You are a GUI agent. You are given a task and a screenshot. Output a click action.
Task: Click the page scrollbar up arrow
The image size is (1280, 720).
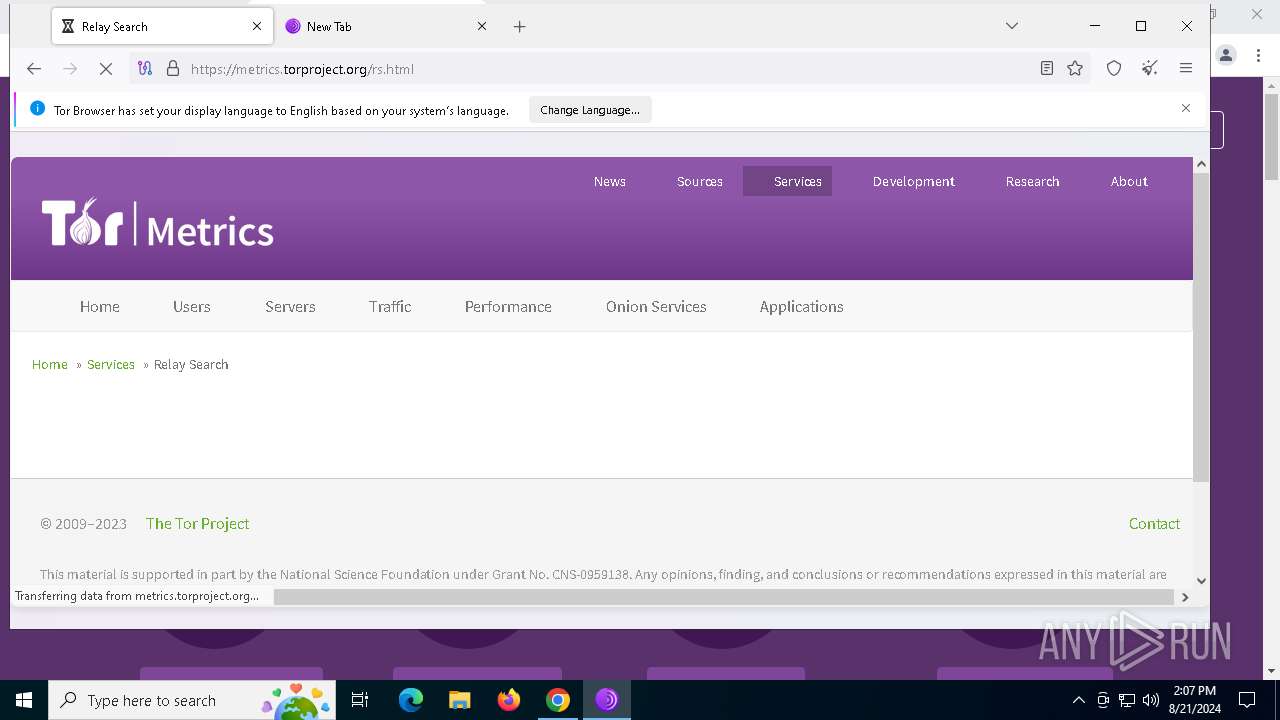[1202, 164]
